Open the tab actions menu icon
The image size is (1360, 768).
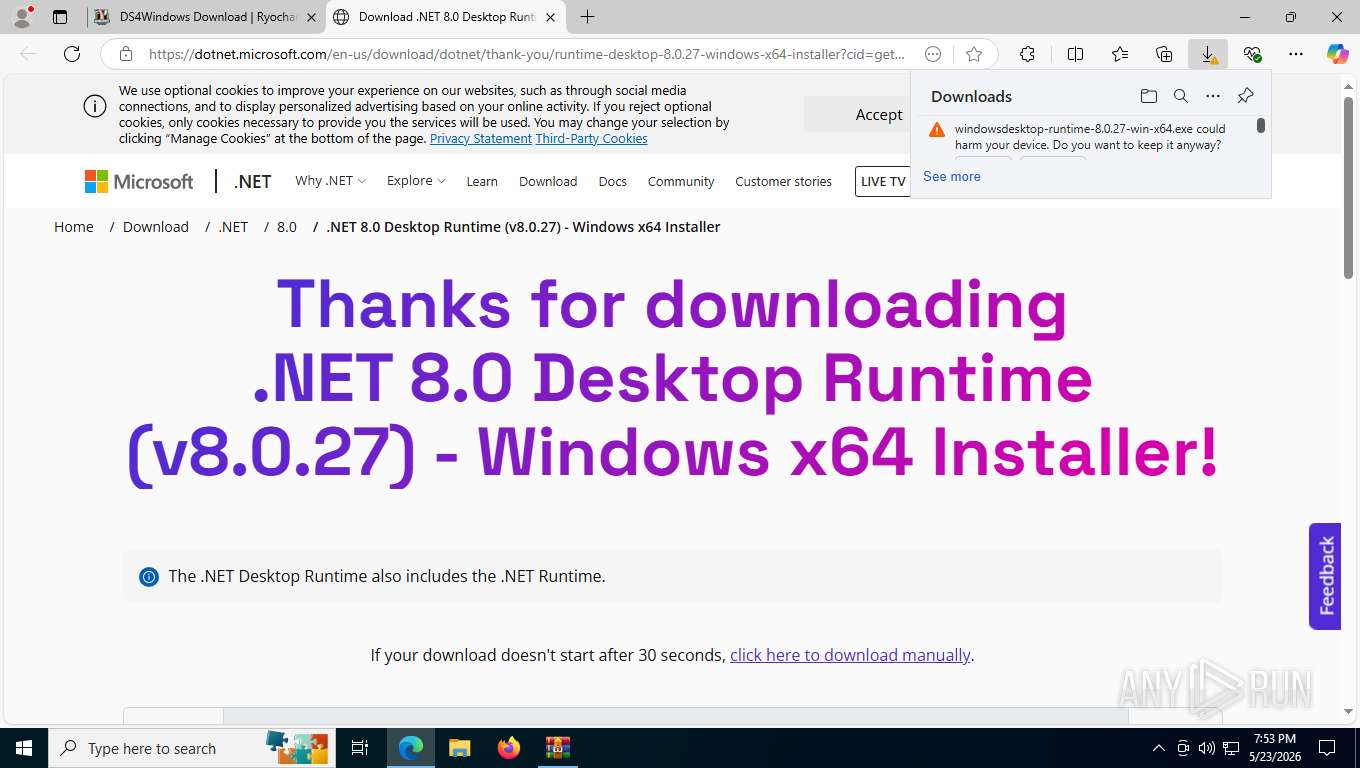[x=60, y=17]
